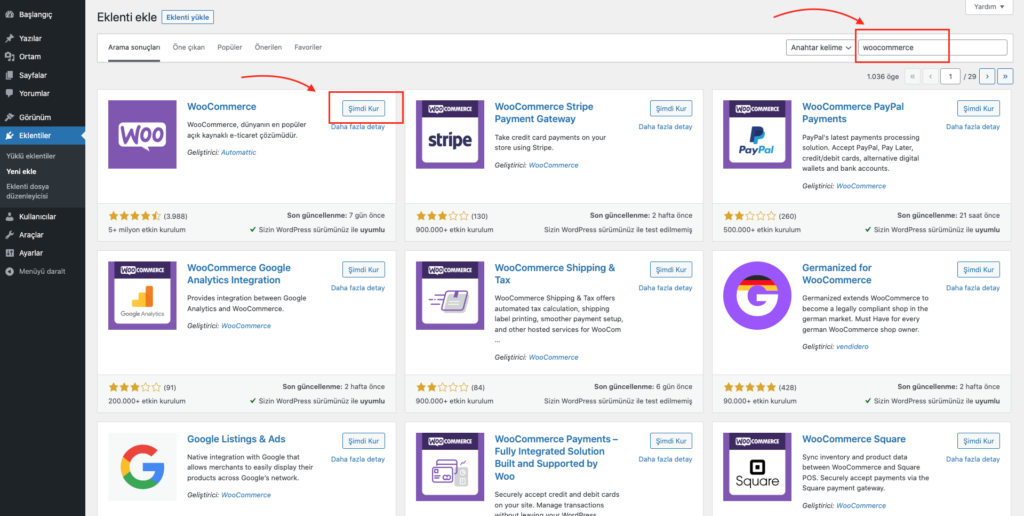1024x516 pixels.
Task: Open vendidero developer link
Action: tap(852, 346)
